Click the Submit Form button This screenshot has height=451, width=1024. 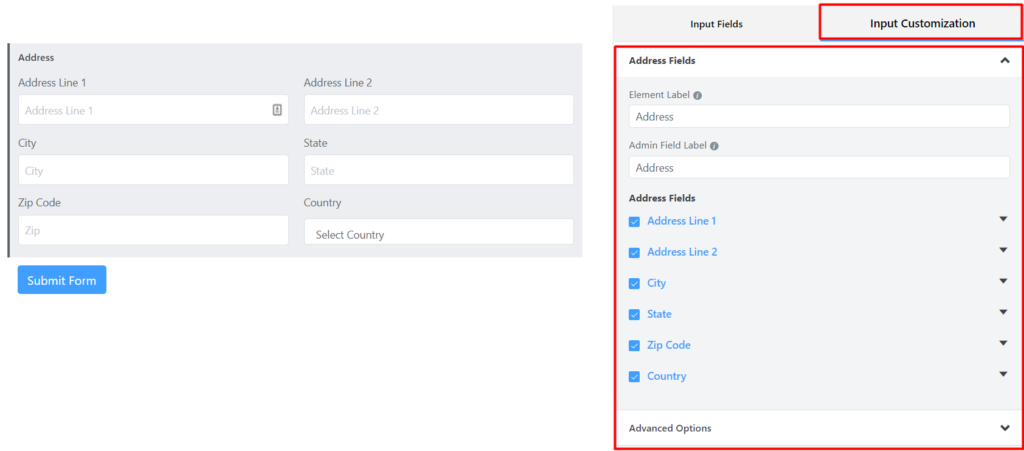(62, 280)
